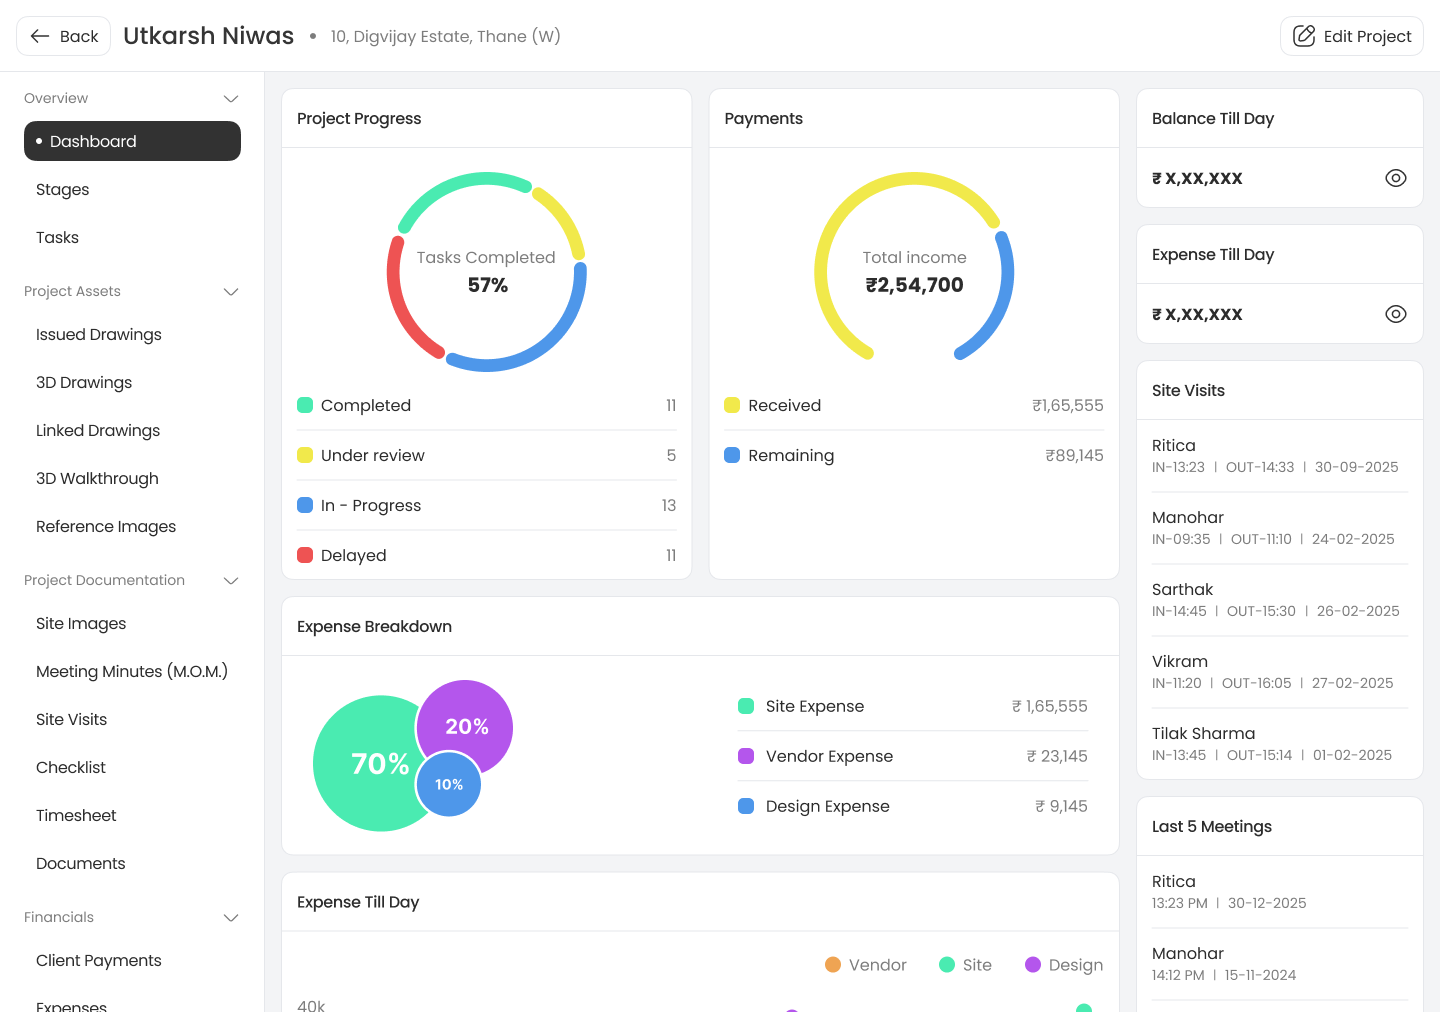
Task: Open 3D Walkthrough from the sidebar
Action: click(x=97, y=479)
